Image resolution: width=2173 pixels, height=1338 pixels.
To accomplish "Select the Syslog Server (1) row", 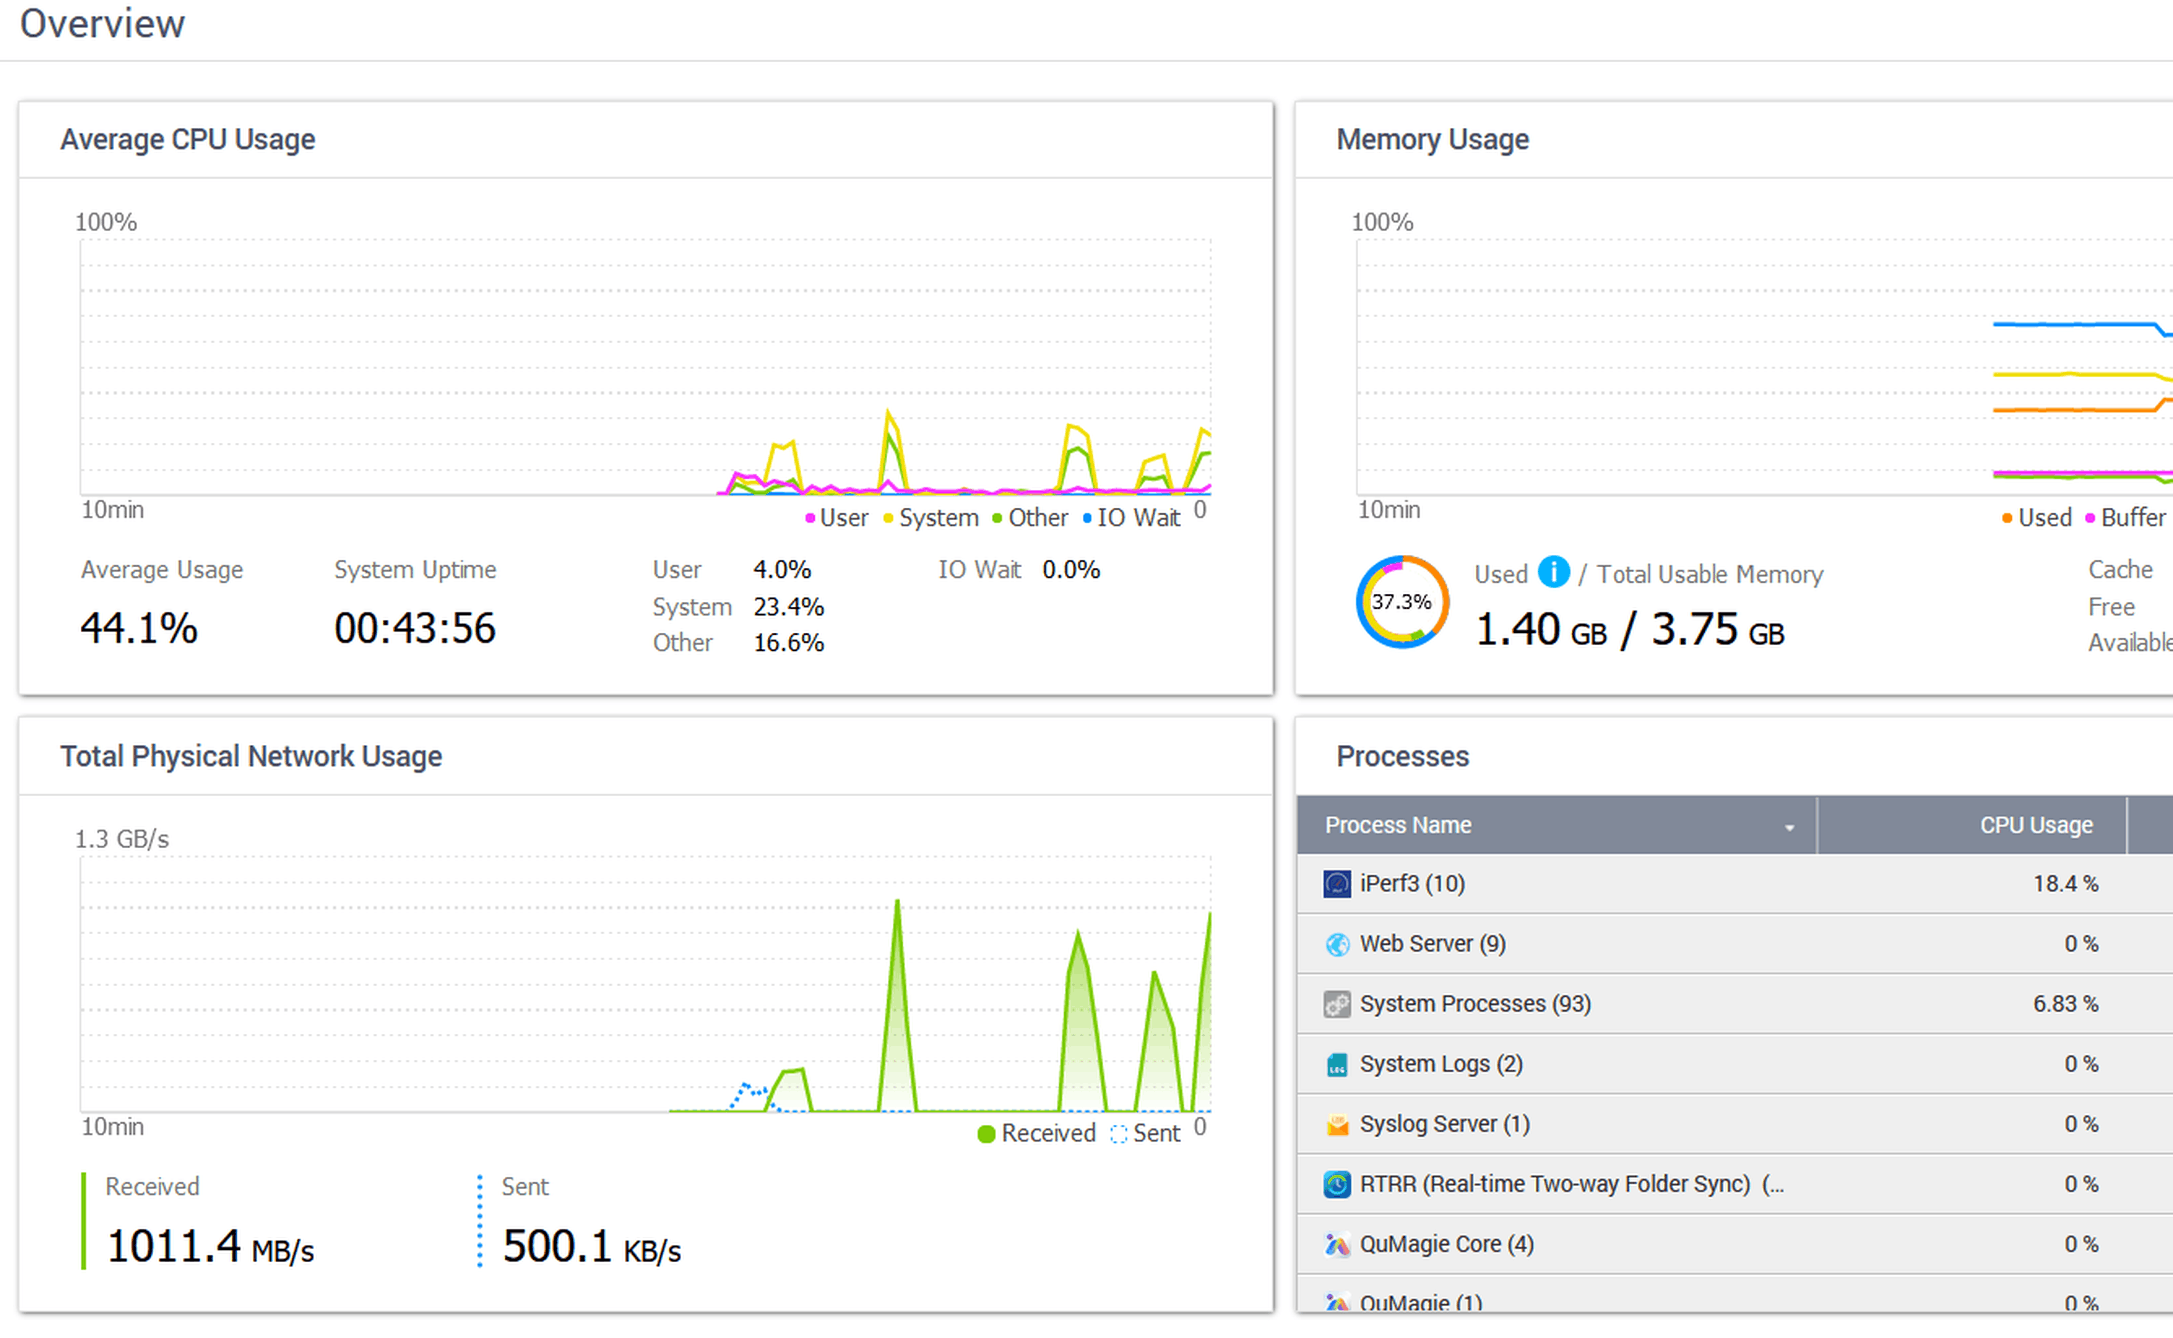I will [1734, 1124].
